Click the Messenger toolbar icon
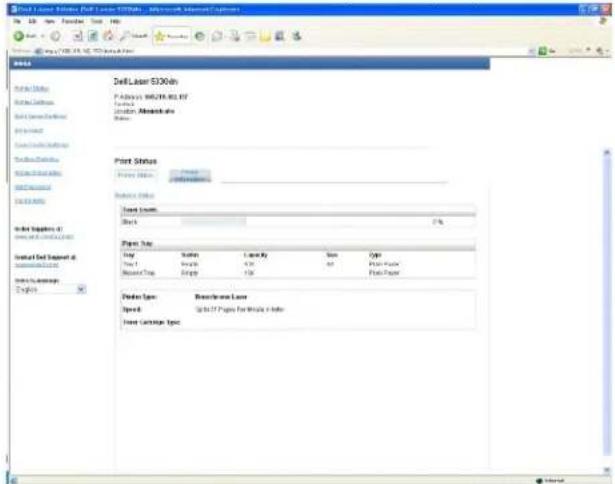This screenshot has width=615, height=484. click(x=297, y=36)
